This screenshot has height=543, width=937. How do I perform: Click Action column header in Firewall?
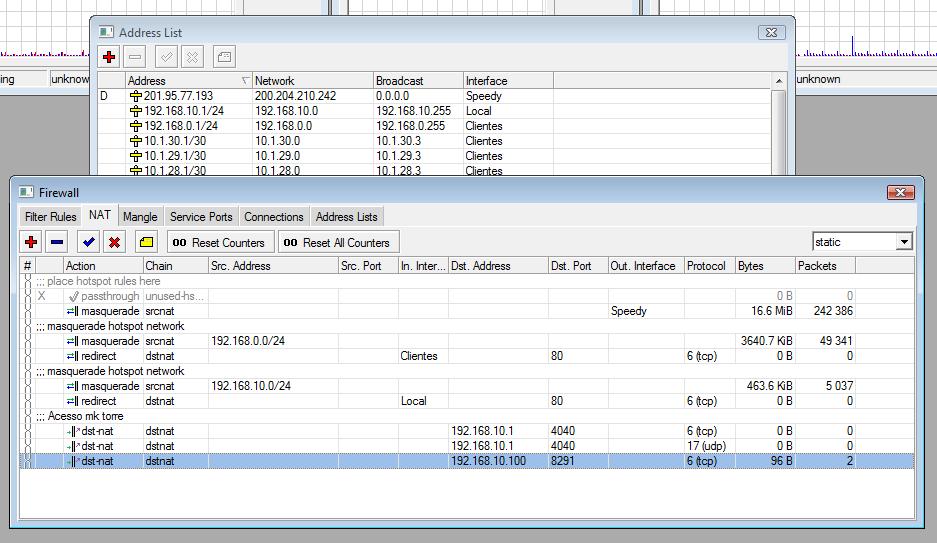(103, 266)
